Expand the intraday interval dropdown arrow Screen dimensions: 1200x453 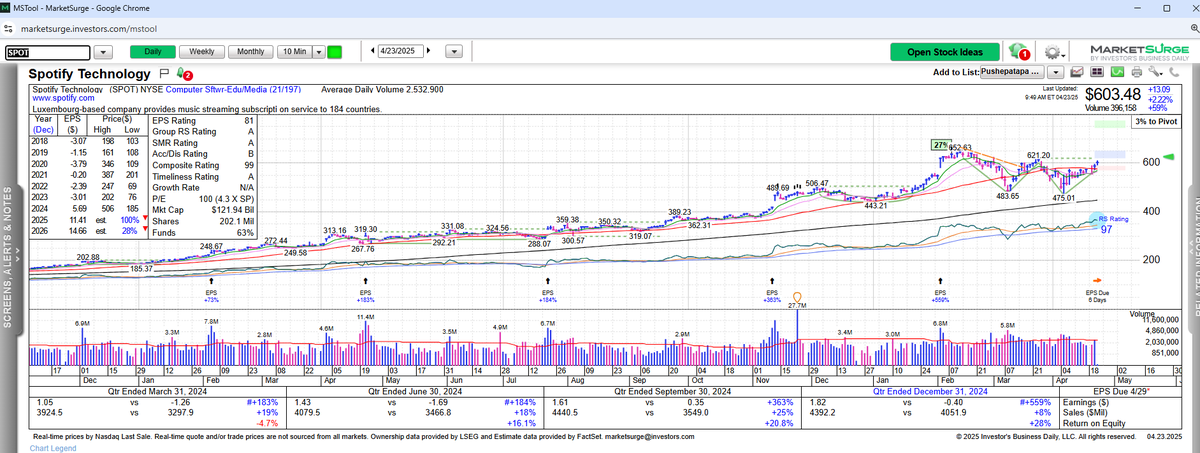318,51
